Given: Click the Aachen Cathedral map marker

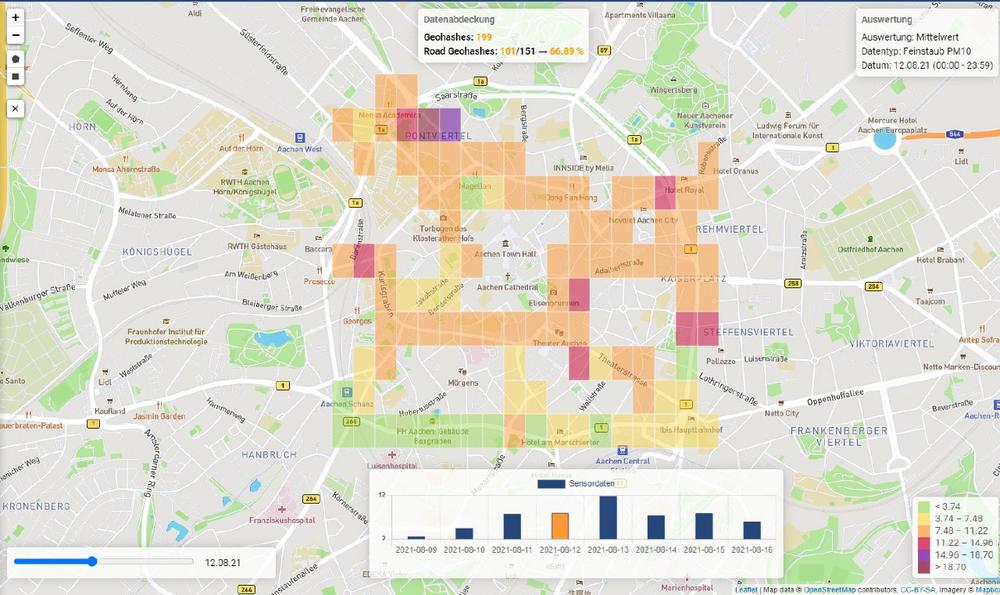Looking at the screenshot, I should pyautogui.click(x=508, y=276).
